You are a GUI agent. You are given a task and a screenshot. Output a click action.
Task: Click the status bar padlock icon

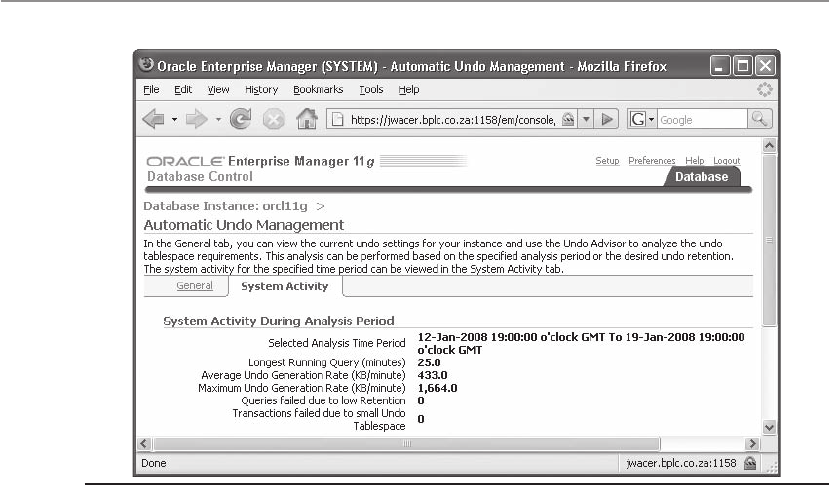tap(750, 463)
